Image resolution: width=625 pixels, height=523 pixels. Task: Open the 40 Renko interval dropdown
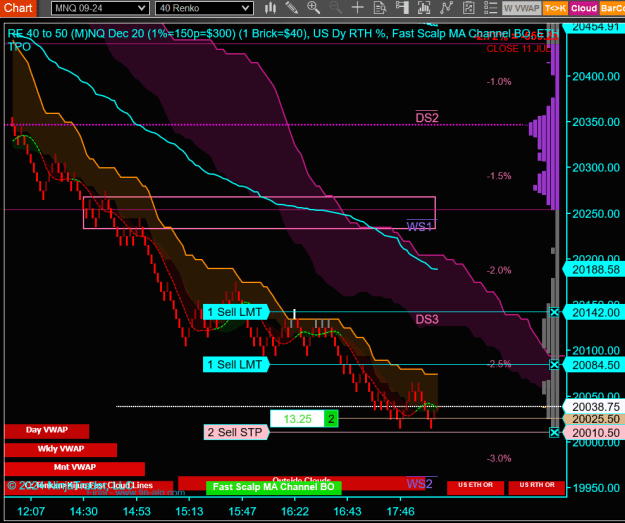[x=204, y=8]
